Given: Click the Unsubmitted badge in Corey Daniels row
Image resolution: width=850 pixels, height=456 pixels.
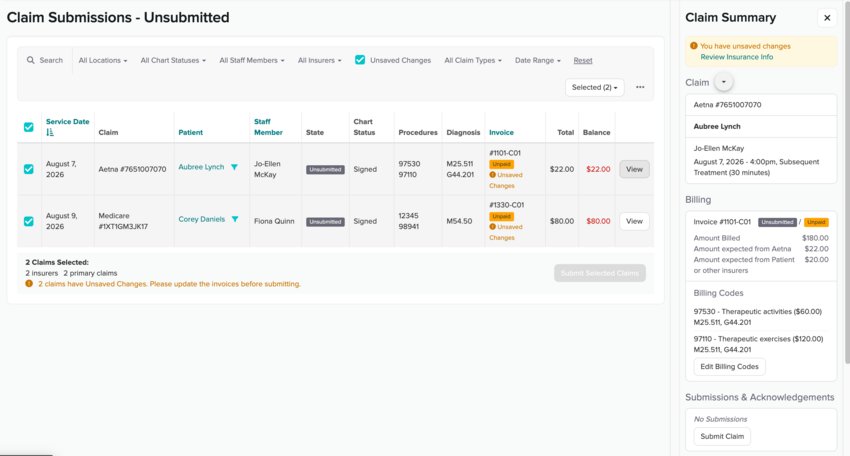Looking at the screenshot, I should (325, 222).
